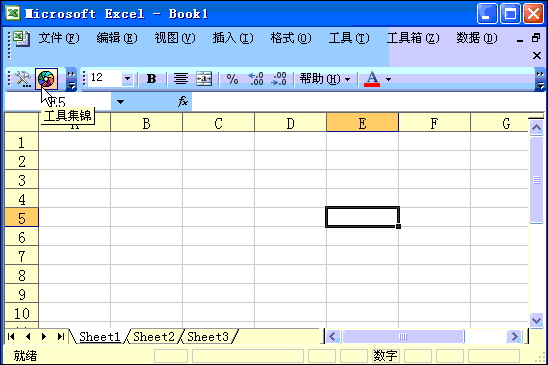The width and height of the screenshot is (548, 365).
Task: Toggle Bold formatting button
Action: click(x=151, y=79)
